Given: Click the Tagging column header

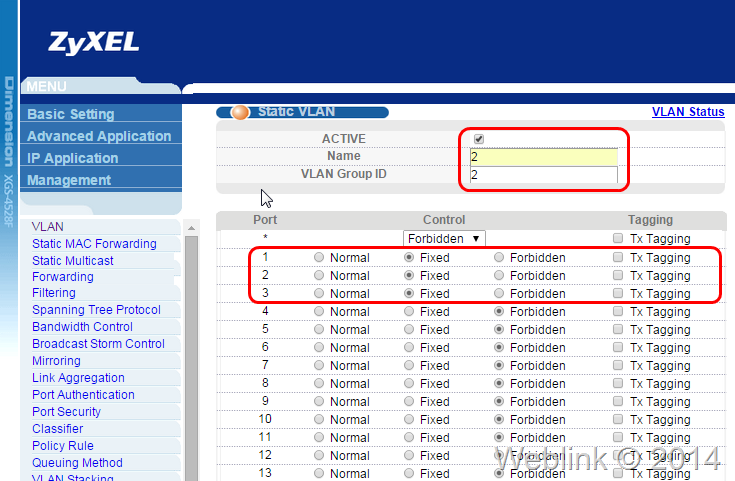Looking at the screenshot, I should pyautogui.click(x=650, y=220).
